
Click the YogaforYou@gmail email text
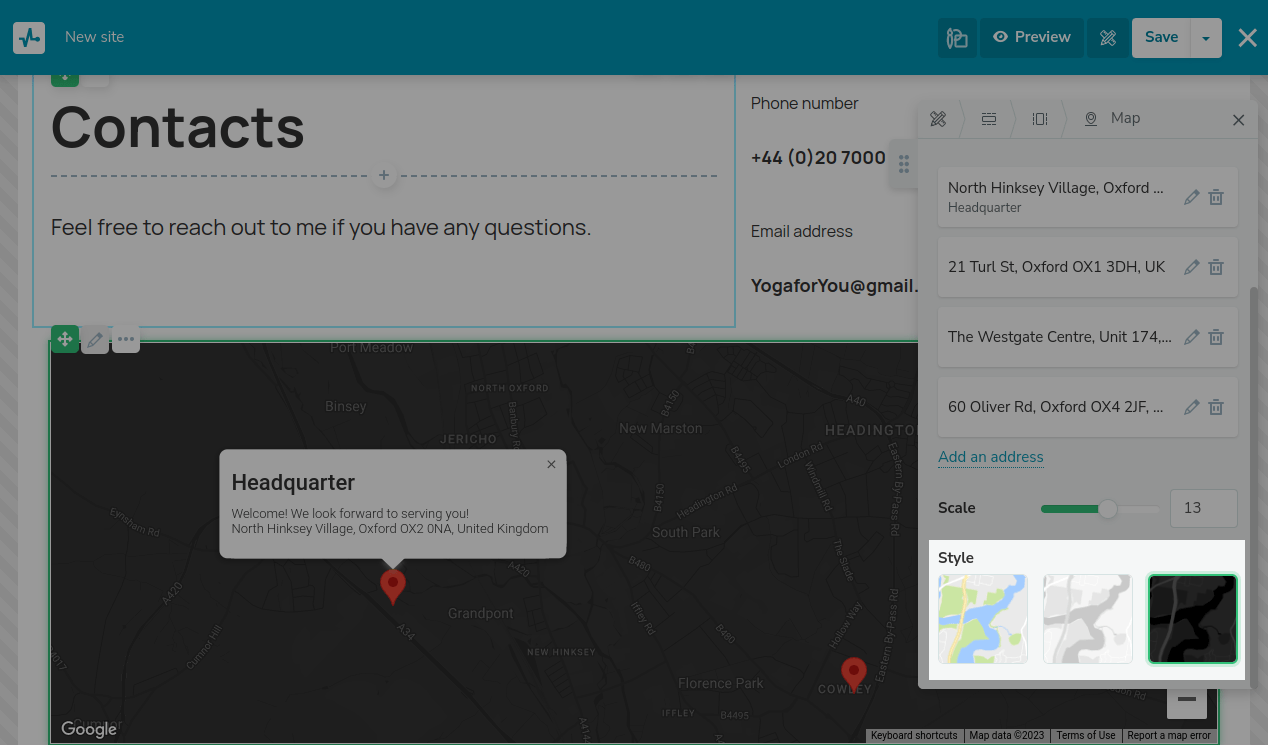(834, 286)
